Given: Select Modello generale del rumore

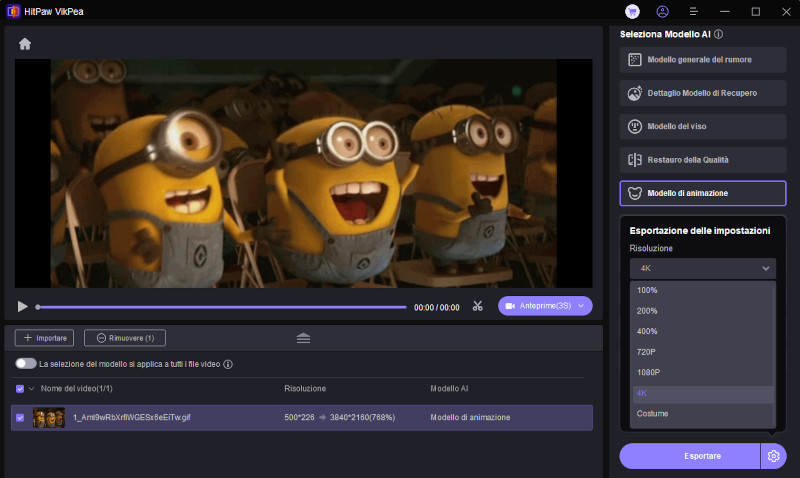Looking at the screenshot, I should tap(703, 60).
